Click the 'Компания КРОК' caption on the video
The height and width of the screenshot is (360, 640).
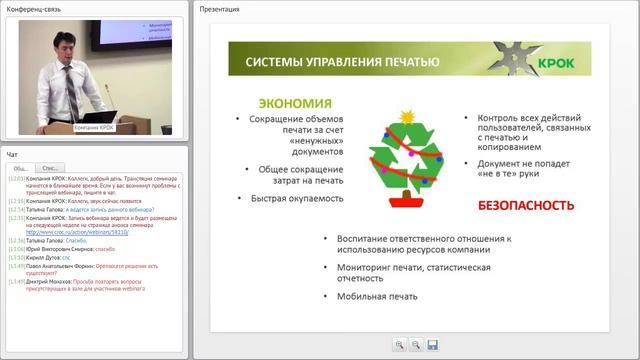[94, 128]
